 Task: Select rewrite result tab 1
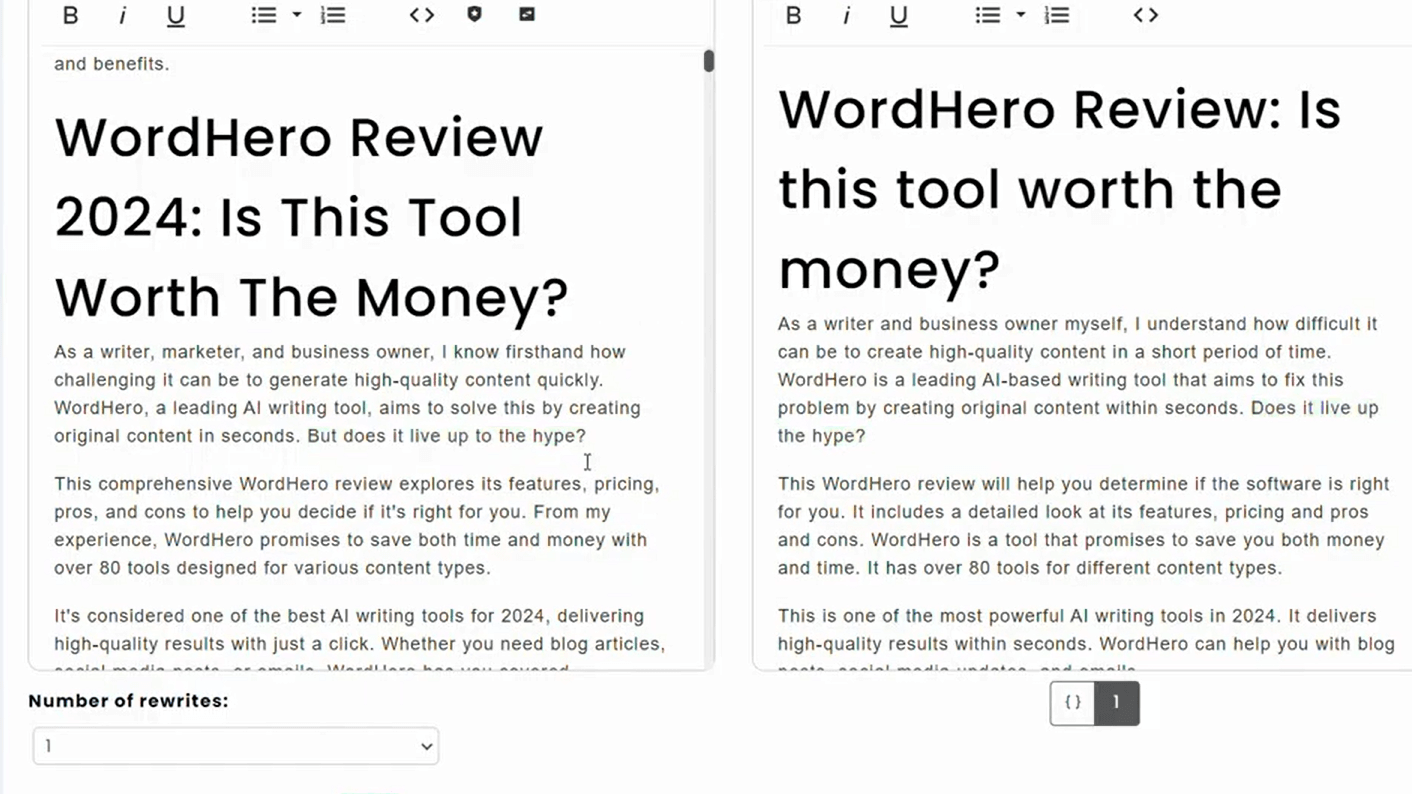point(1117,703)
